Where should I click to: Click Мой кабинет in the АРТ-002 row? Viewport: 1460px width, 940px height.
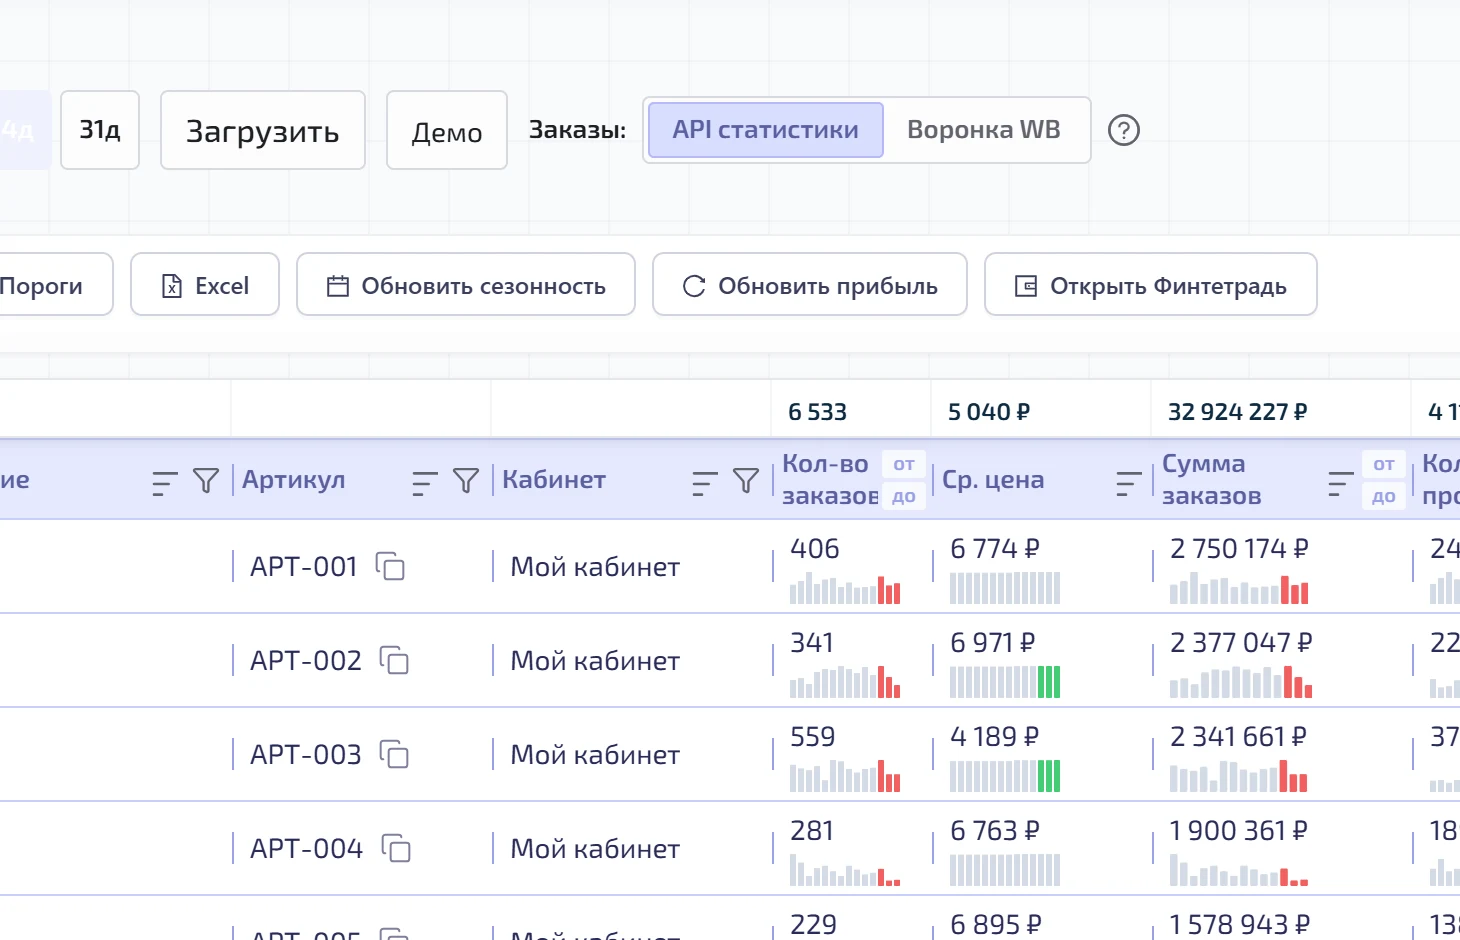click(595, 661)
